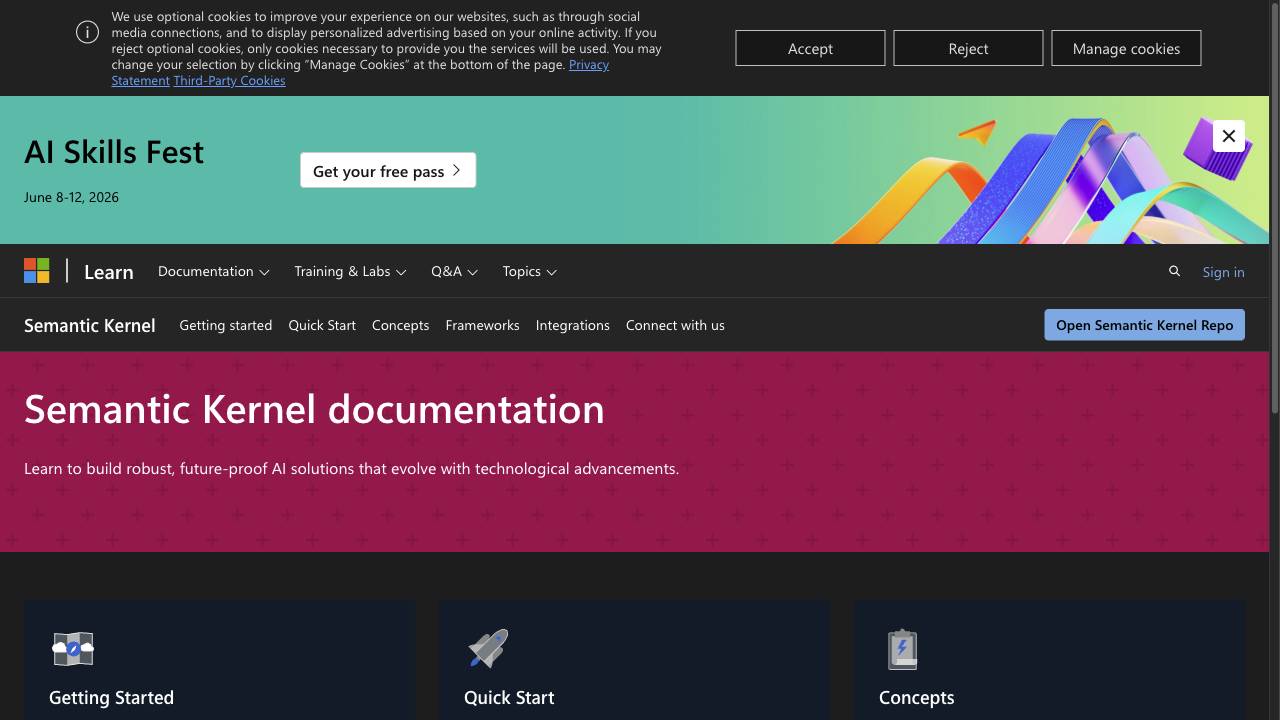Open the Frameworks nav item

coord(482,325)
